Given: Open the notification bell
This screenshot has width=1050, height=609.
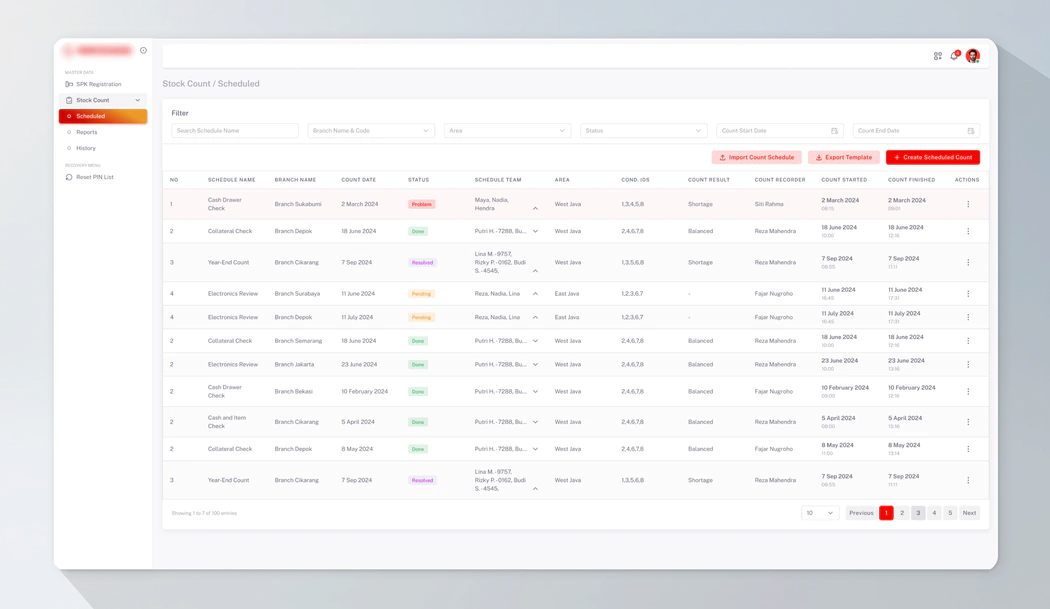Looking at the screenshot, I should 955,56.
